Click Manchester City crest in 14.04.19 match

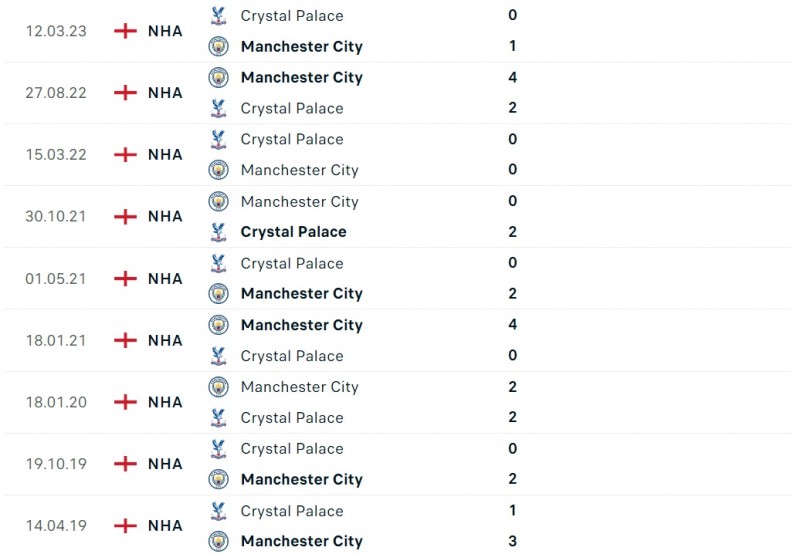pos(218,541)
